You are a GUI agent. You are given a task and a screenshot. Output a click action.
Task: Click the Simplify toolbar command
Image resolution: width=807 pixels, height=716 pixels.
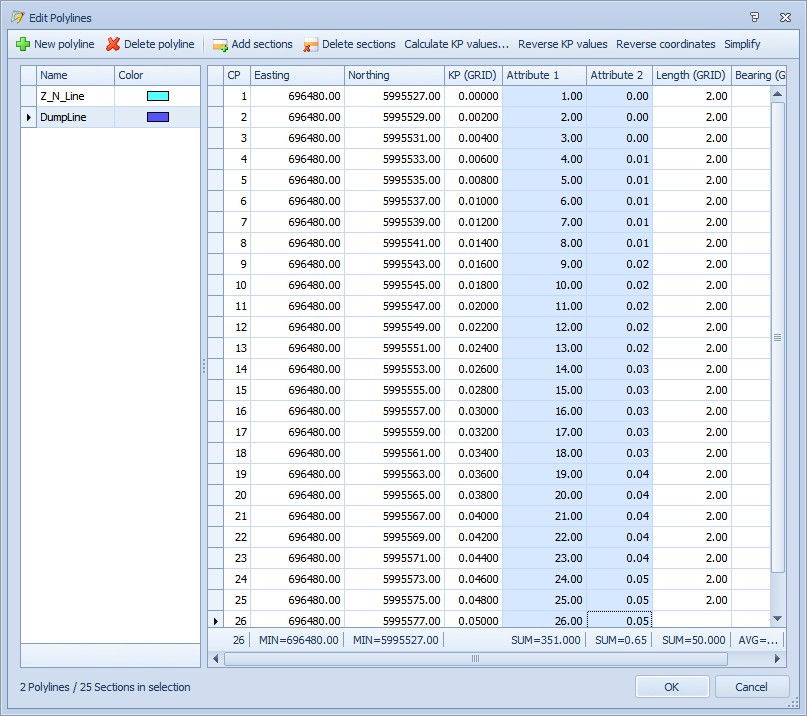(742, 44)
